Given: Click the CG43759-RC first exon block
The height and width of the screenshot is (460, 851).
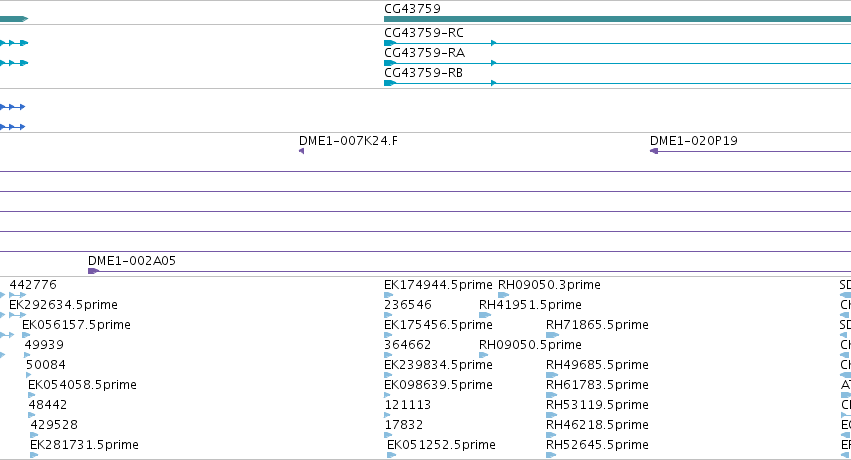Looking at the screenshot, I should pos(390,43).
